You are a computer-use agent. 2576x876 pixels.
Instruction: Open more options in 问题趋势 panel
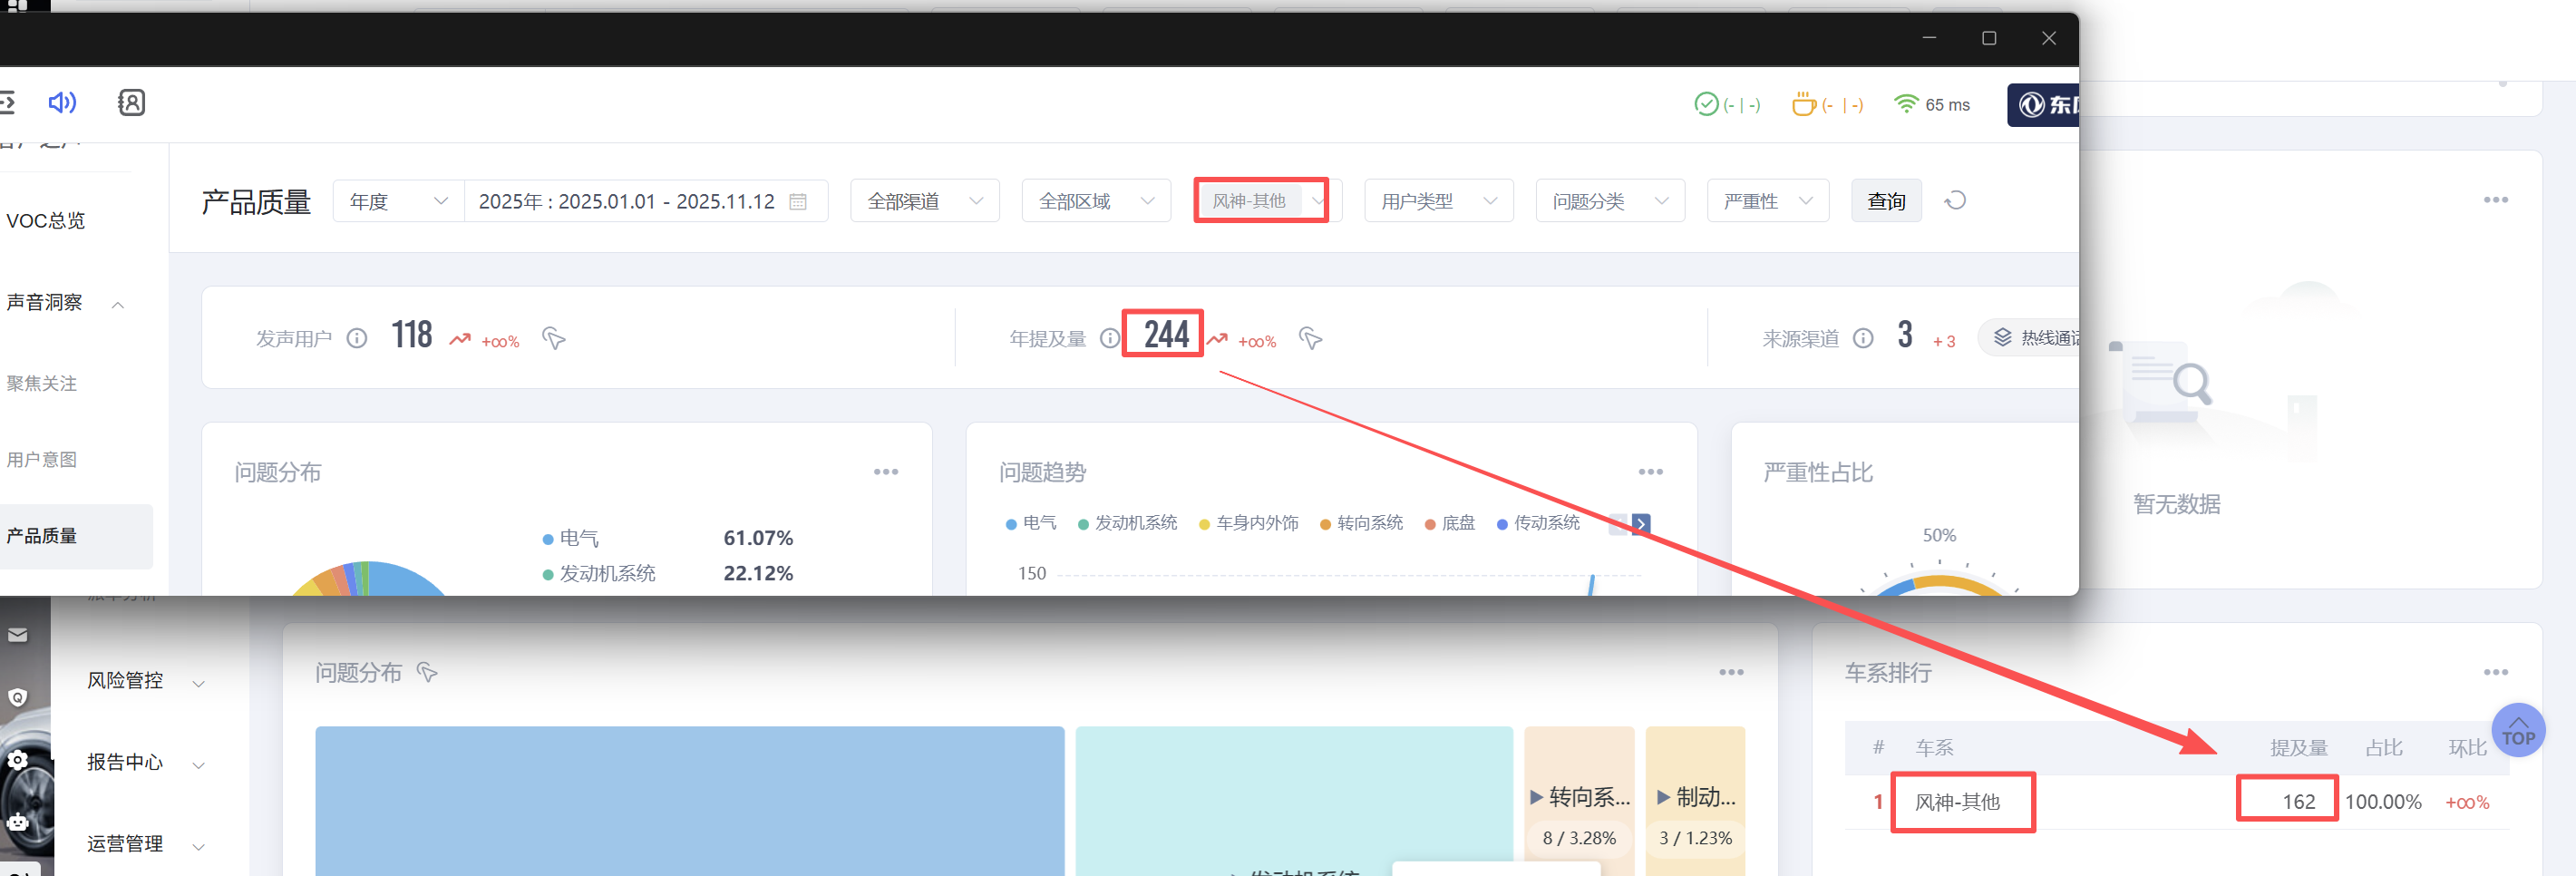pos(1650,472)
